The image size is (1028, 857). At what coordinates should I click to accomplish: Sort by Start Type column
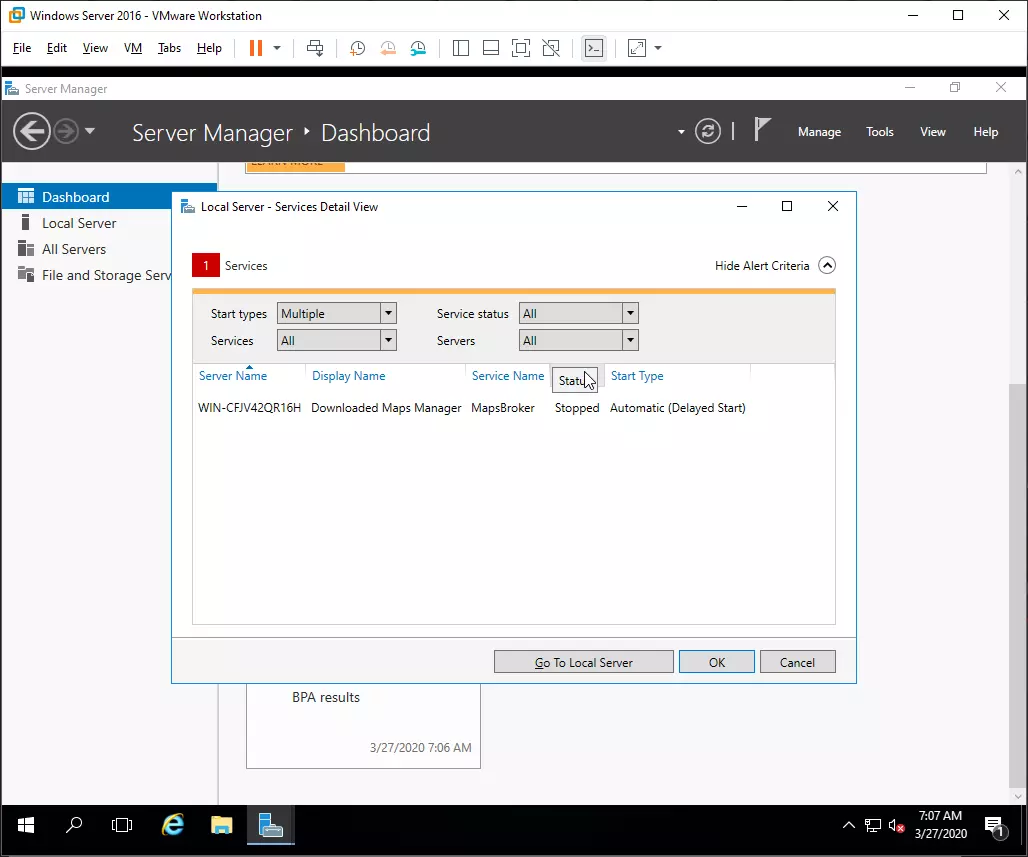637,376
